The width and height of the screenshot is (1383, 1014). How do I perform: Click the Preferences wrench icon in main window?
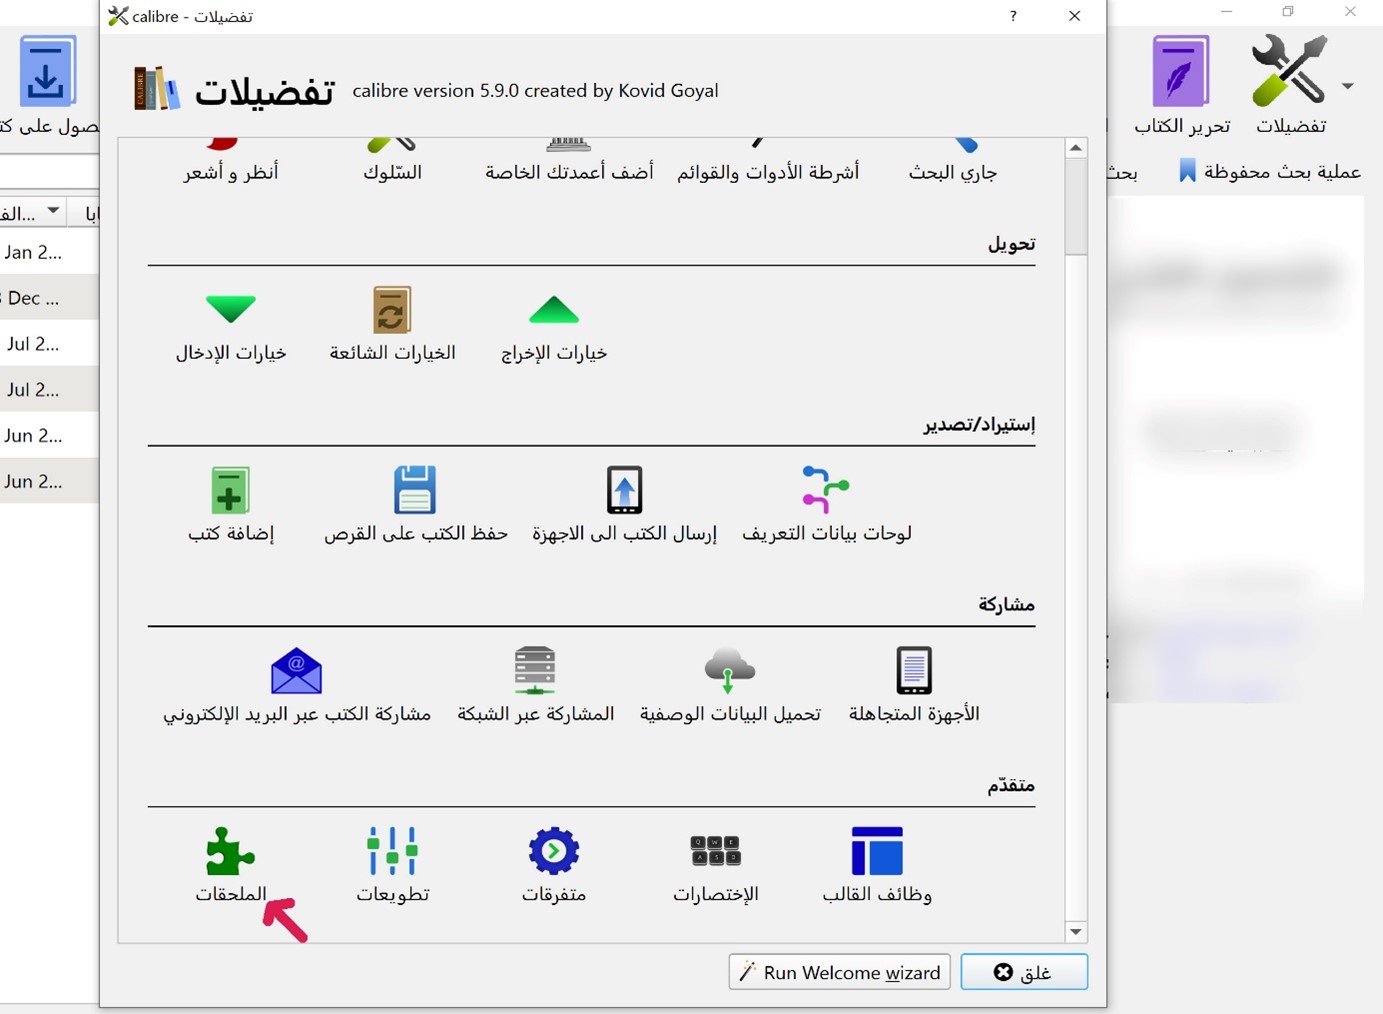[1290, 71]
